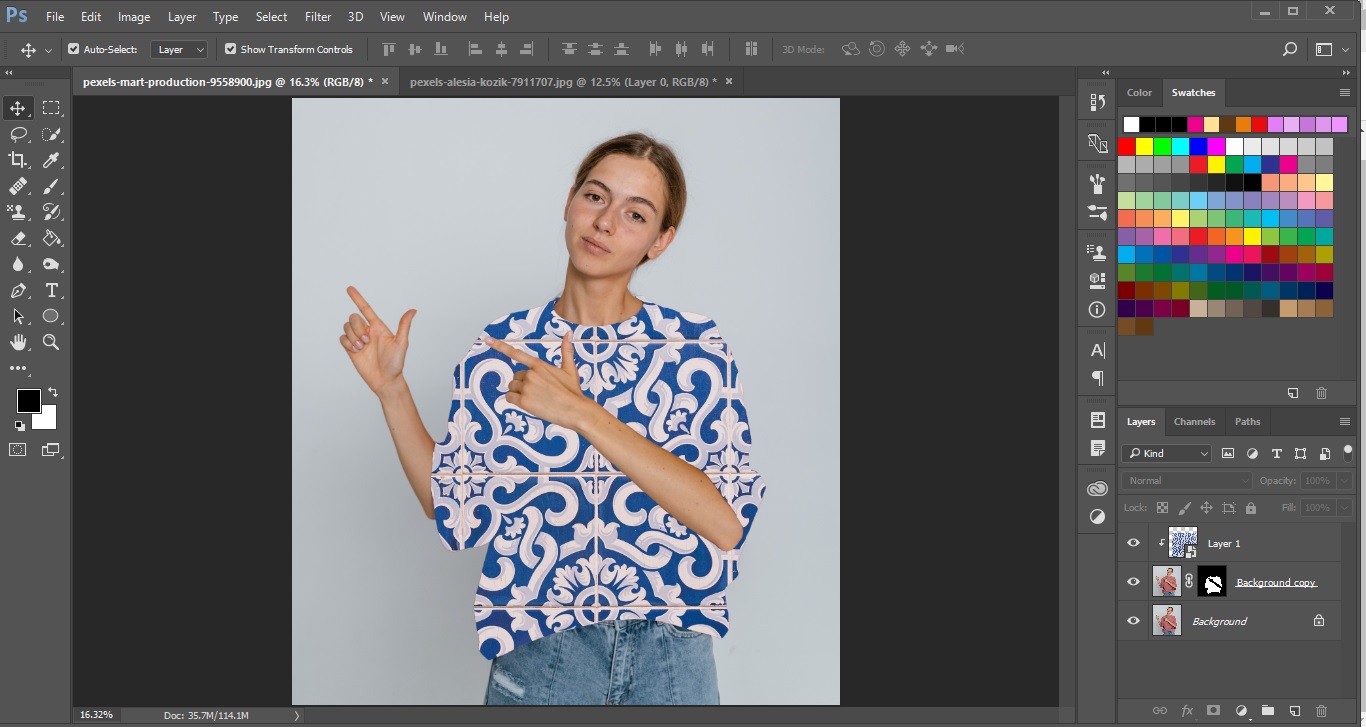Open the blend mode Normal dropdown
Screen dimensions: 1366x727
click(1186, 481)
